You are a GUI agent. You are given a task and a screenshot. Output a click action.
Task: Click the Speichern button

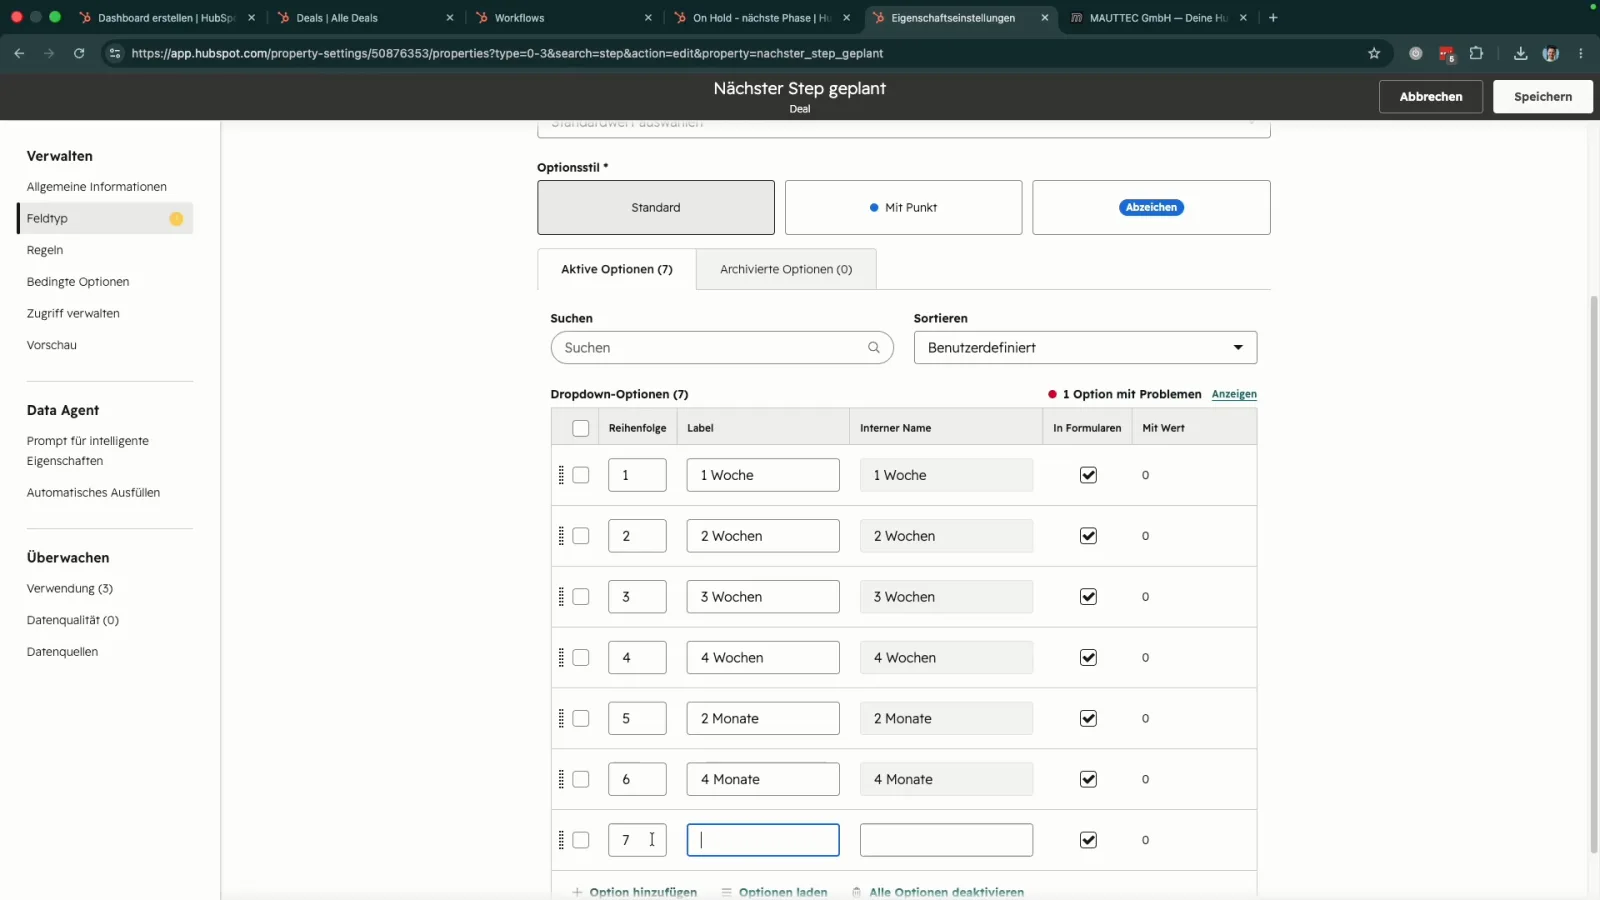point(1543,97)
